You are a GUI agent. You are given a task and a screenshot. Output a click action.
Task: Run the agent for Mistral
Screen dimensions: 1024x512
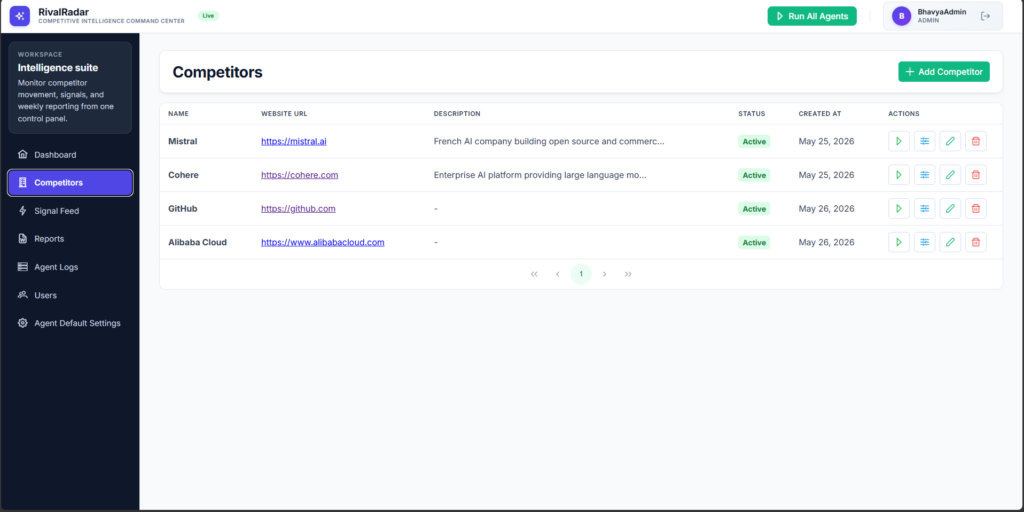[x=899, y=141]
